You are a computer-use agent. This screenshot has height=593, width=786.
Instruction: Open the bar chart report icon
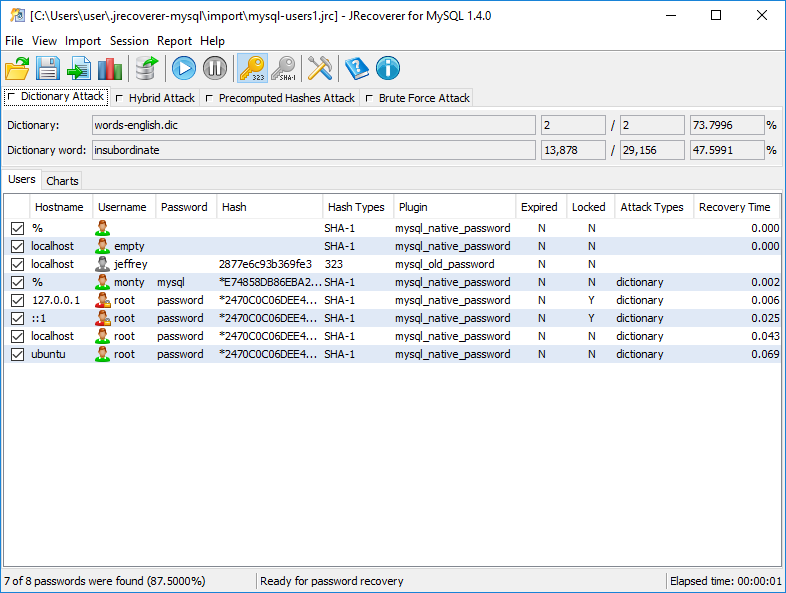point(110,68)
